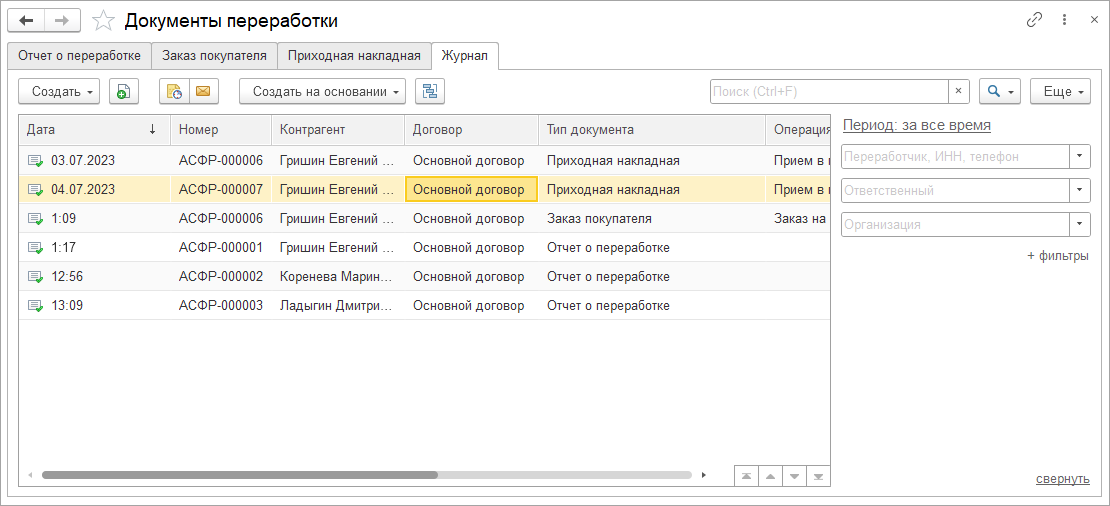Open the Приходная накладная tab
This screenshot has height=506, width=1110.
354,56
